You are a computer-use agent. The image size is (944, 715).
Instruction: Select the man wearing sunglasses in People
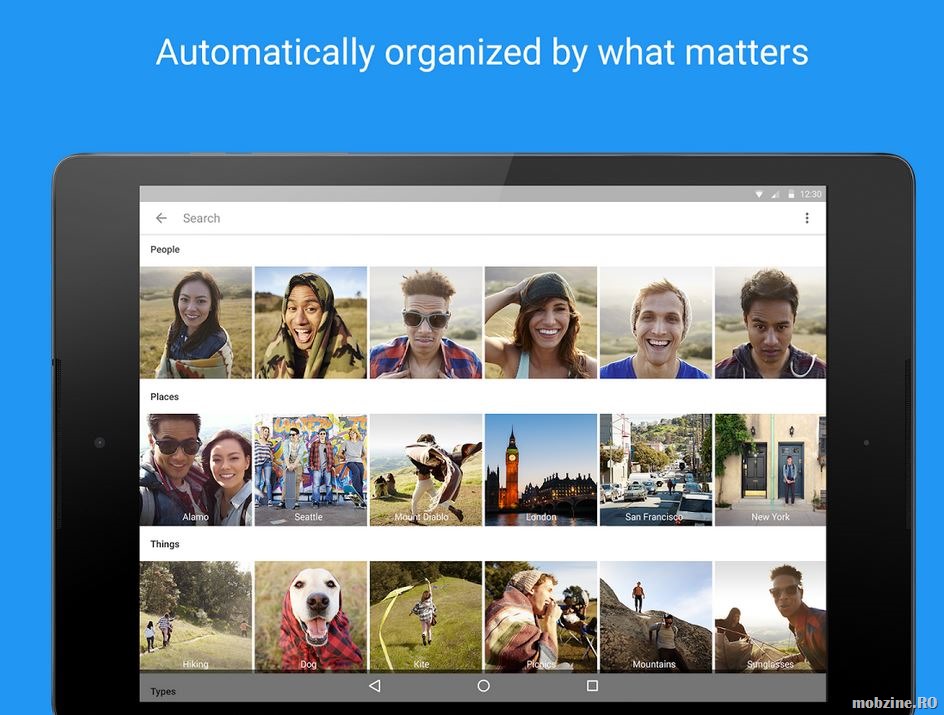pos(426,323)
